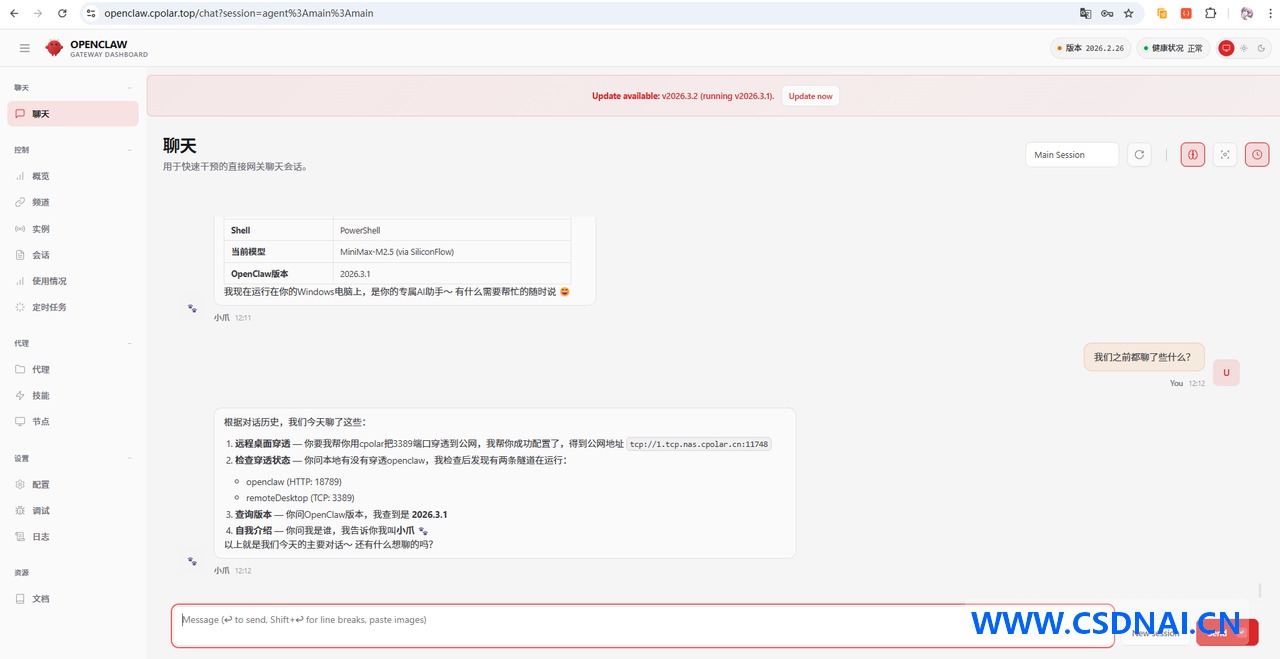1280x659 pixels.
Task: Go to the 频道 channels page
Action: pyautogui.click(x=73, y=202)
